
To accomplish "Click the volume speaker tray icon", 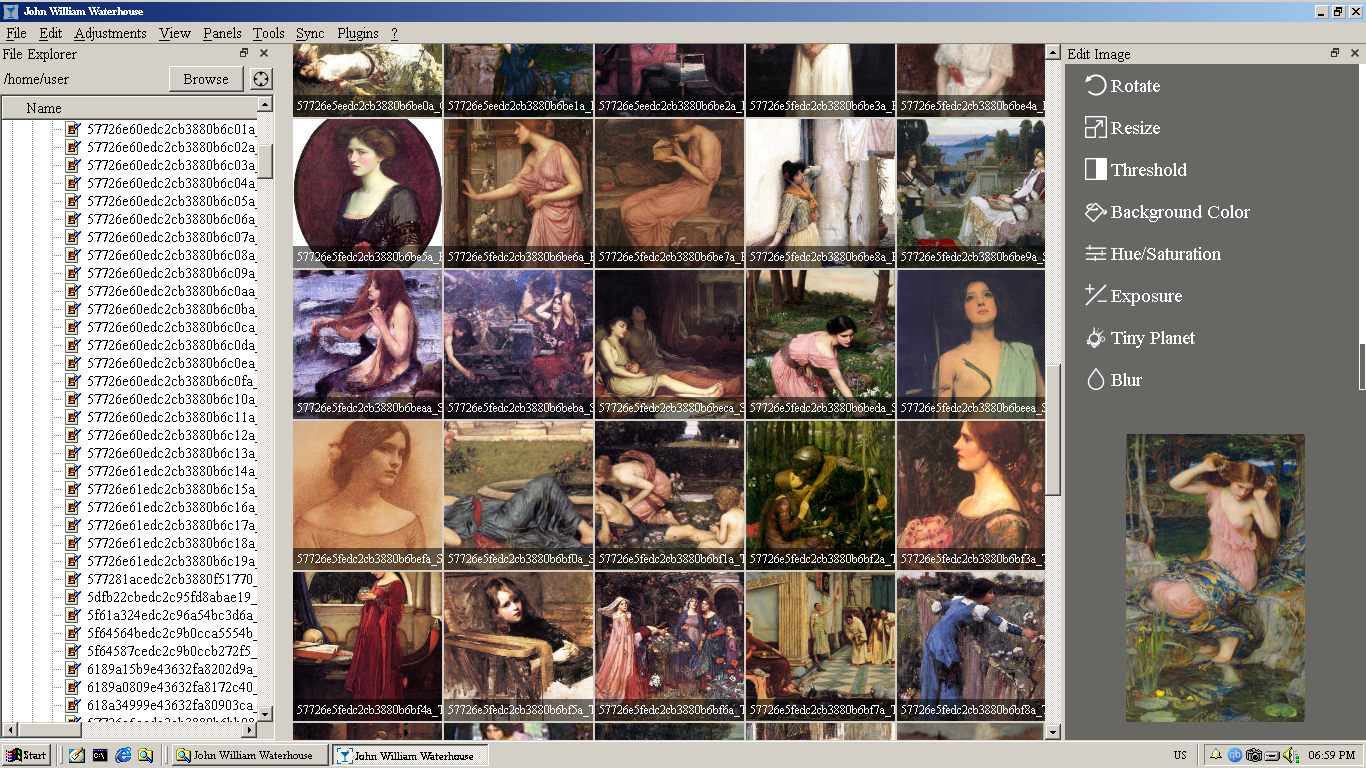I will point(1290,756).
